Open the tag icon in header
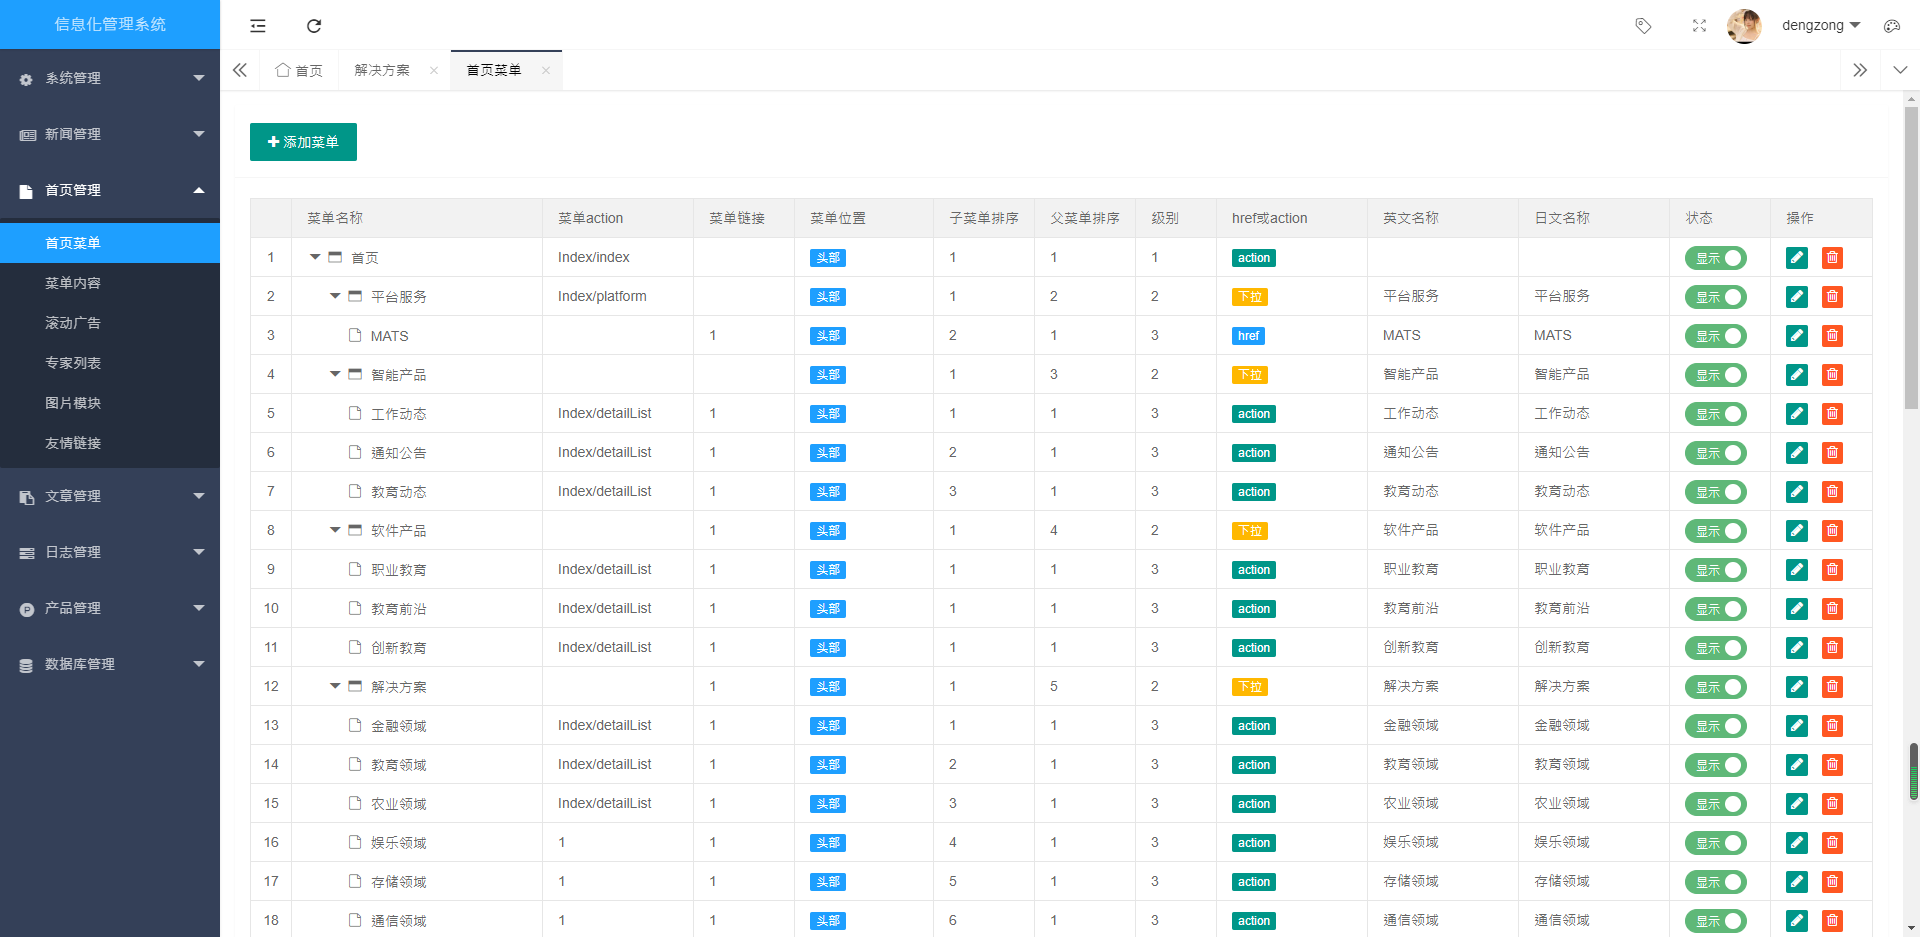 point(1643,26)
